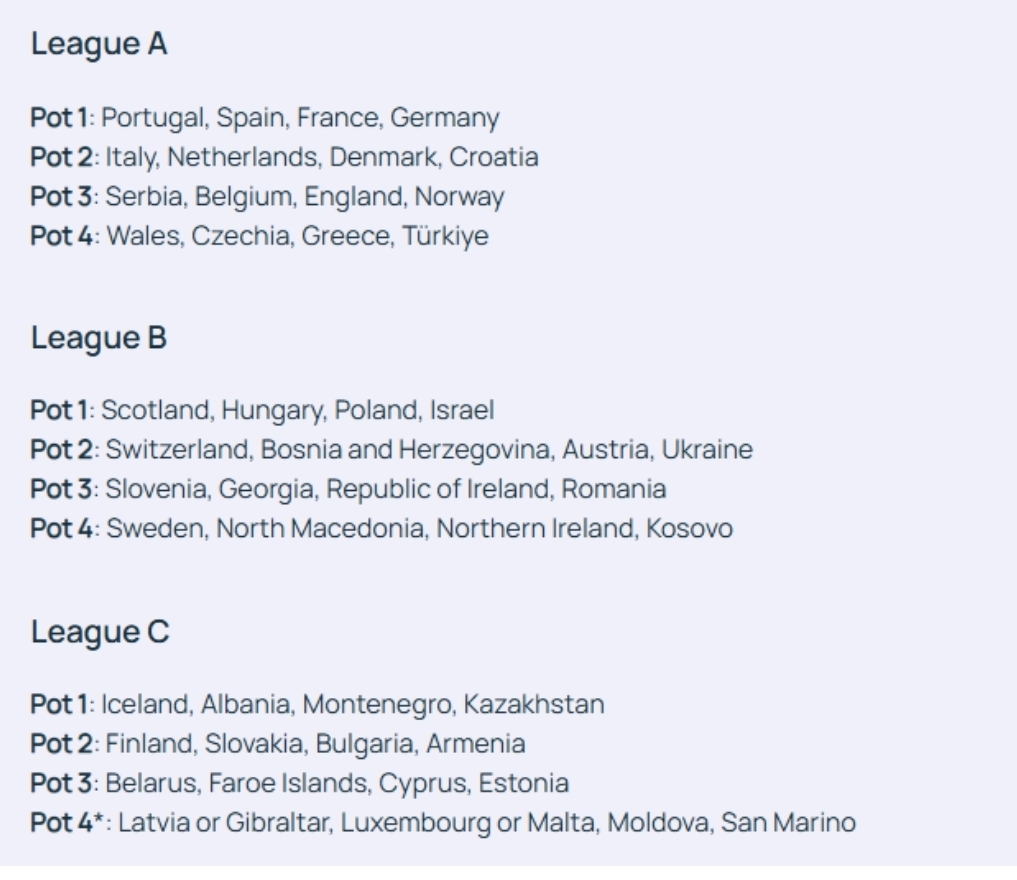Click Germany in League A Pot 1
Screen dimensions: 1017x880
click(x=444, y=119)
